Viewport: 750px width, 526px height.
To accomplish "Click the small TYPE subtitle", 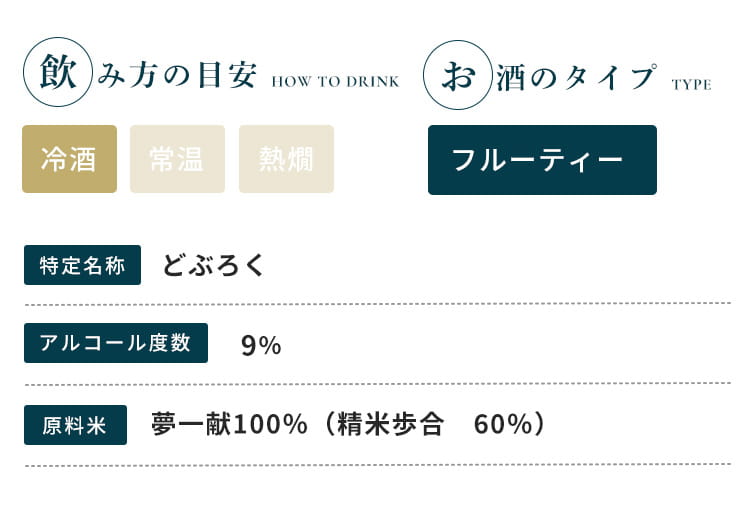I will [x=692, y=85].
